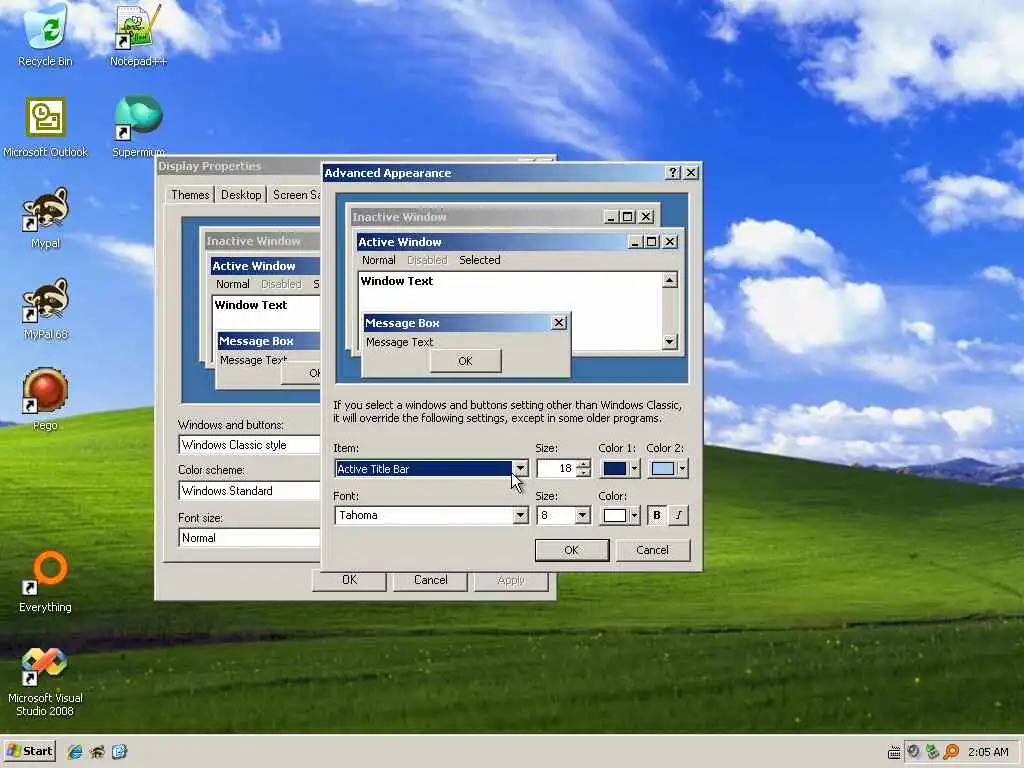The width and height of the screenshot is (1024, 768).
Task: Select the MyPal 68 desktop shortcut
Action: [x=45, y=310]
